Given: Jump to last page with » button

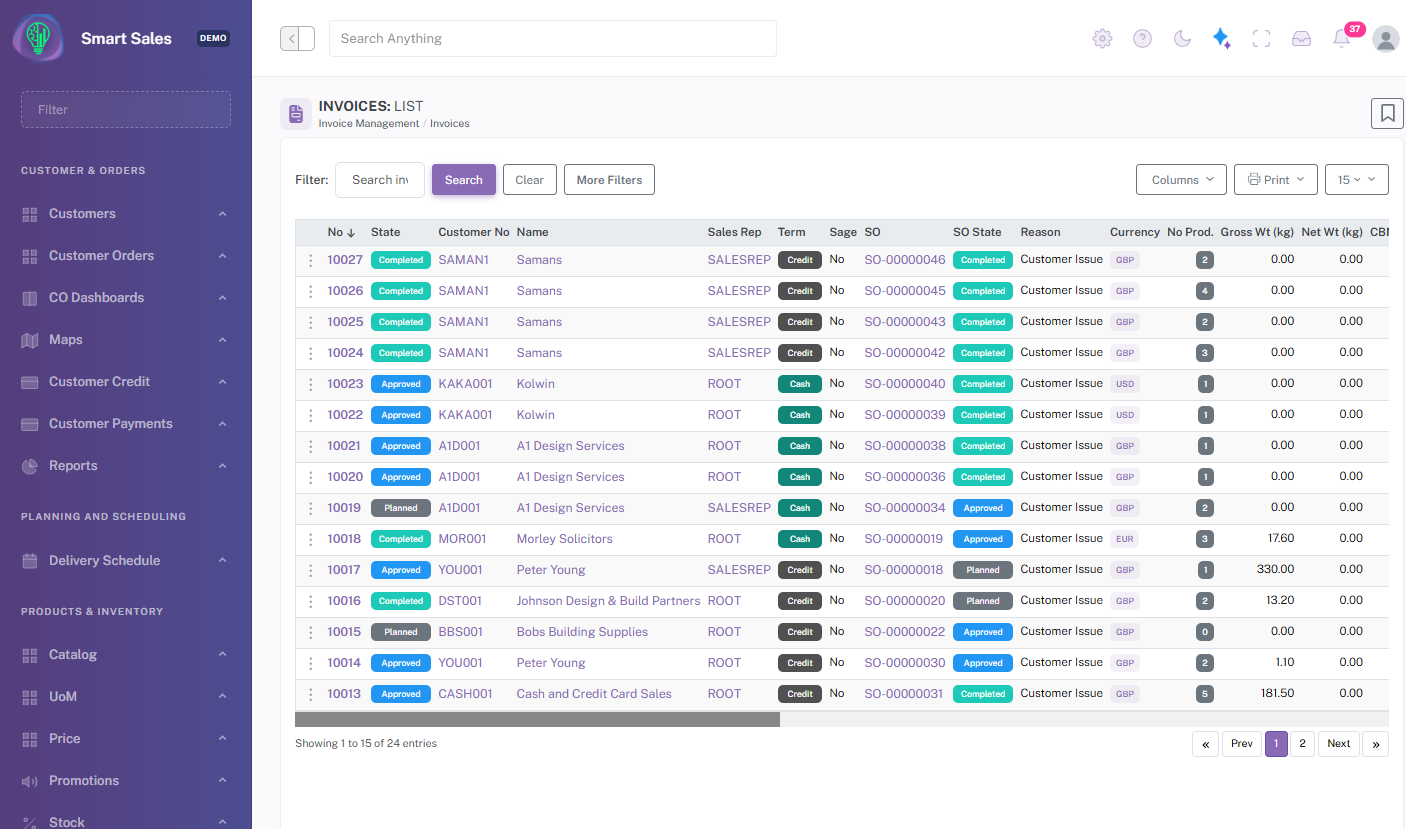Looking at the screenshot, I should tap(1376, 744).
